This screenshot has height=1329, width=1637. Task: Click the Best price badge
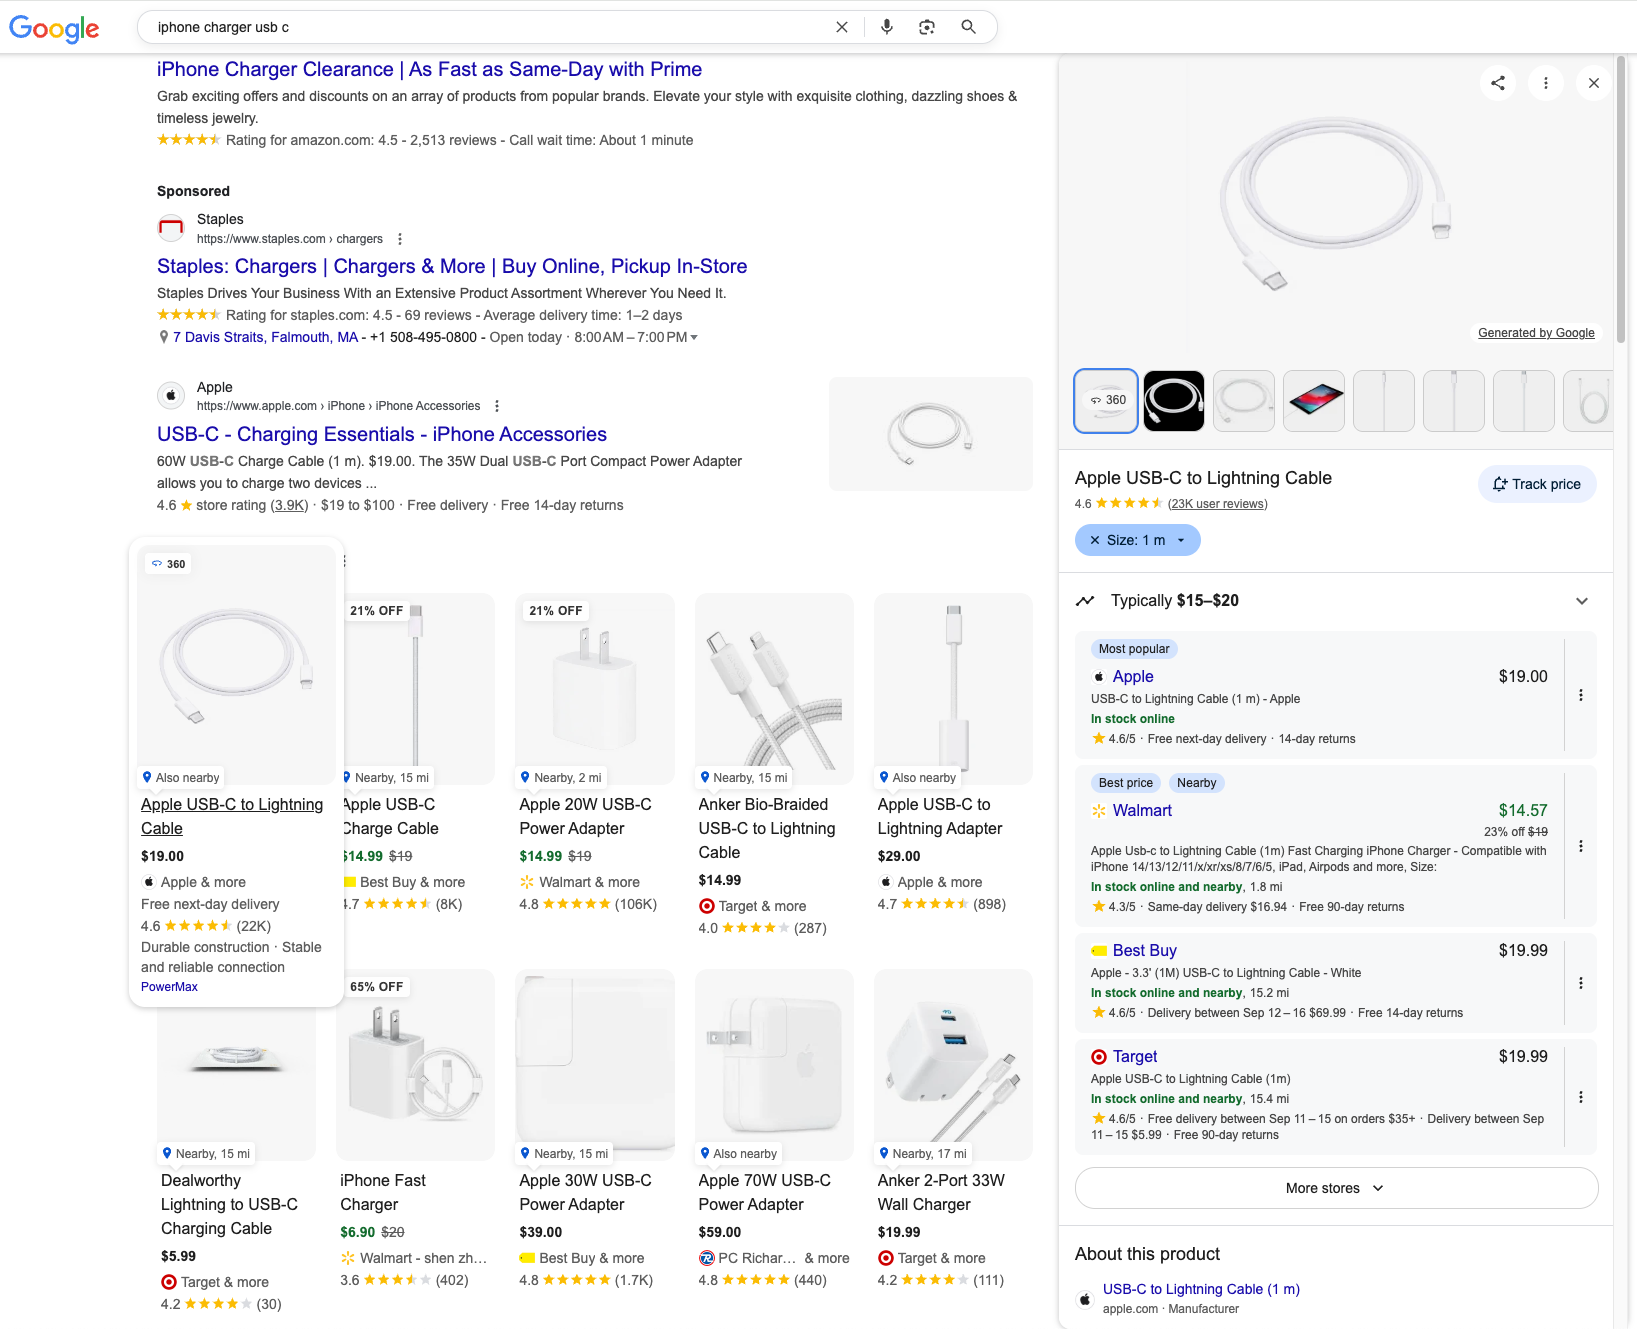point(1126,783)
